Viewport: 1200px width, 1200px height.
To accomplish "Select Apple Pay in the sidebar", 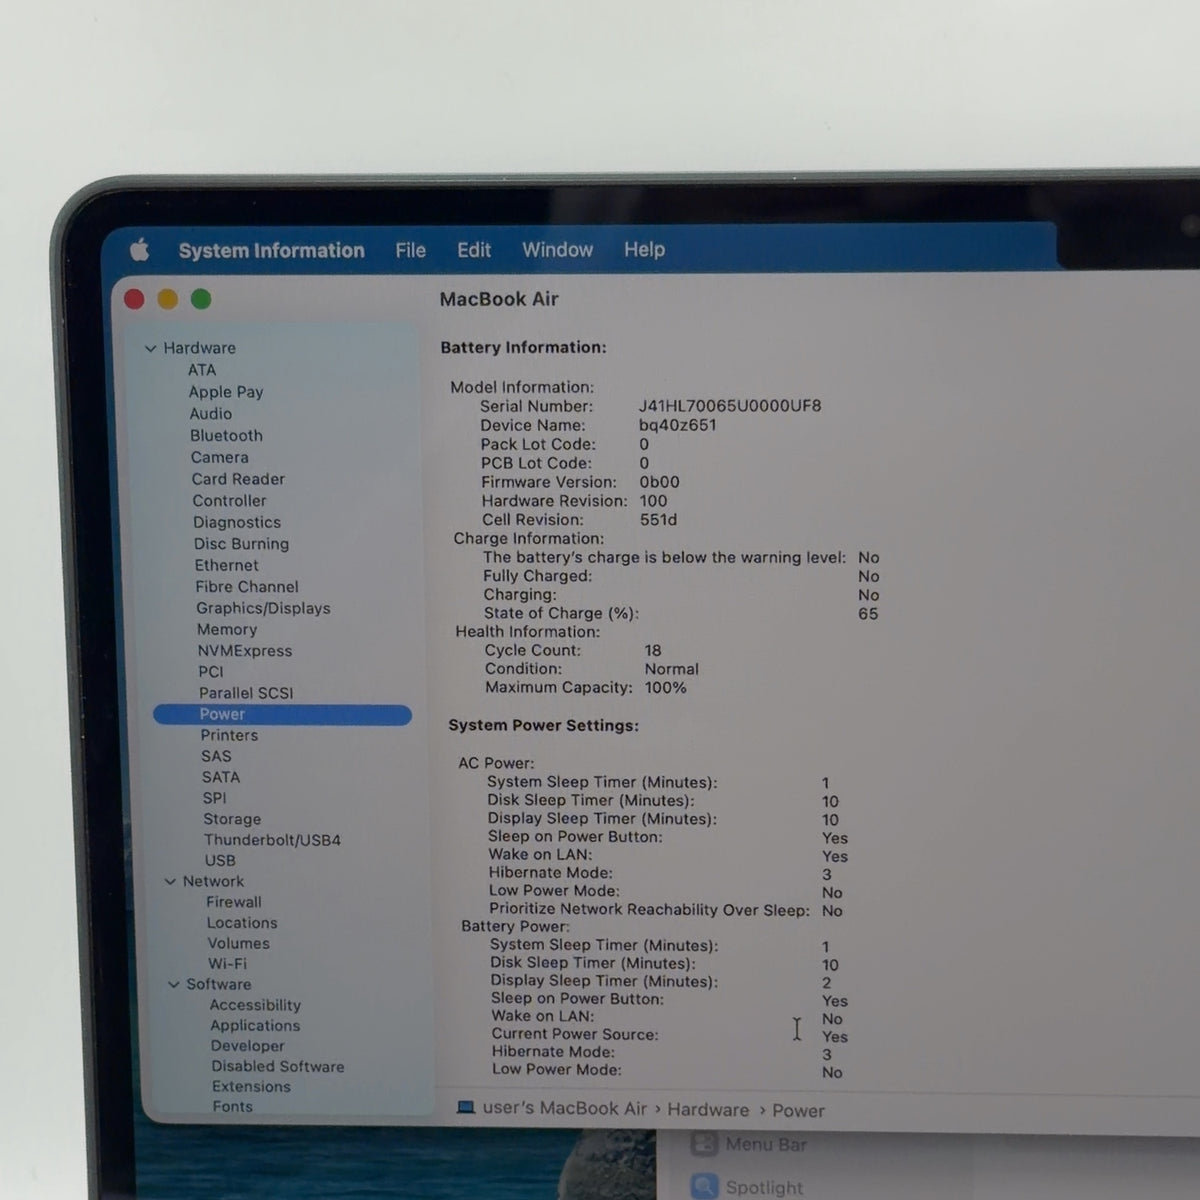I will [x=226, y=392].
